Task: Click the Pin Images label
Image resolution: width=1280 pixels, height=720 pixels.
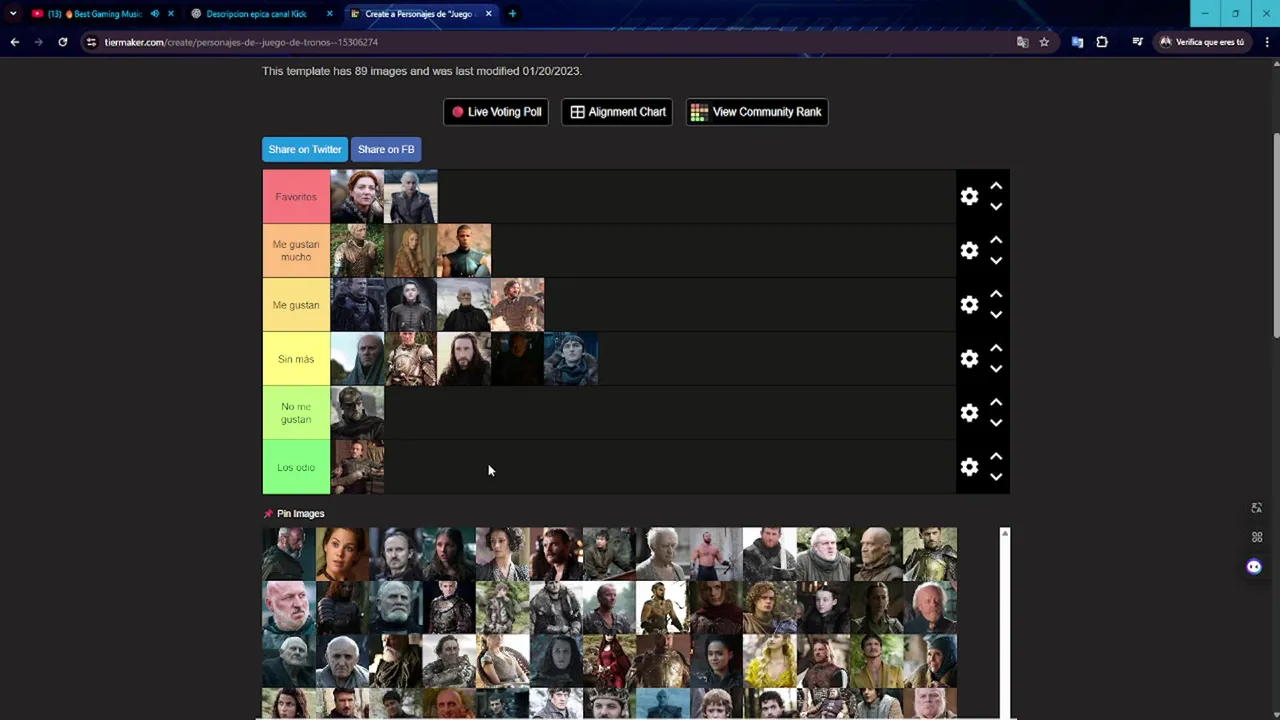Action: click(x=300, y=514)
